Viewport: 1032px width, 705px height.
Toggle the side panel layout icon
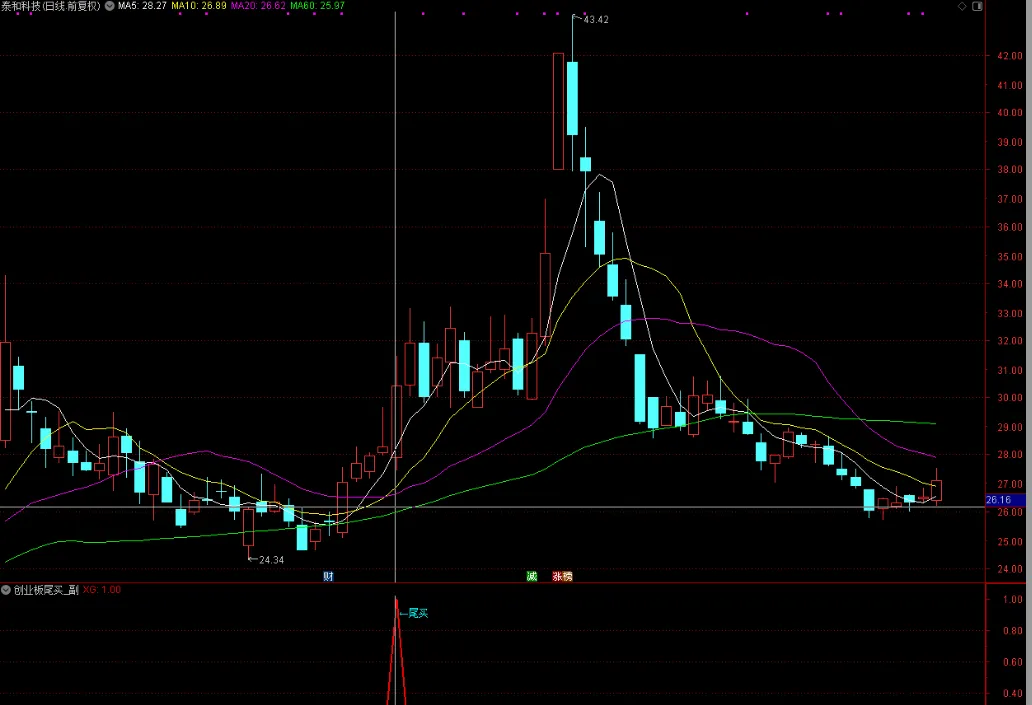[x=977, y=6]
